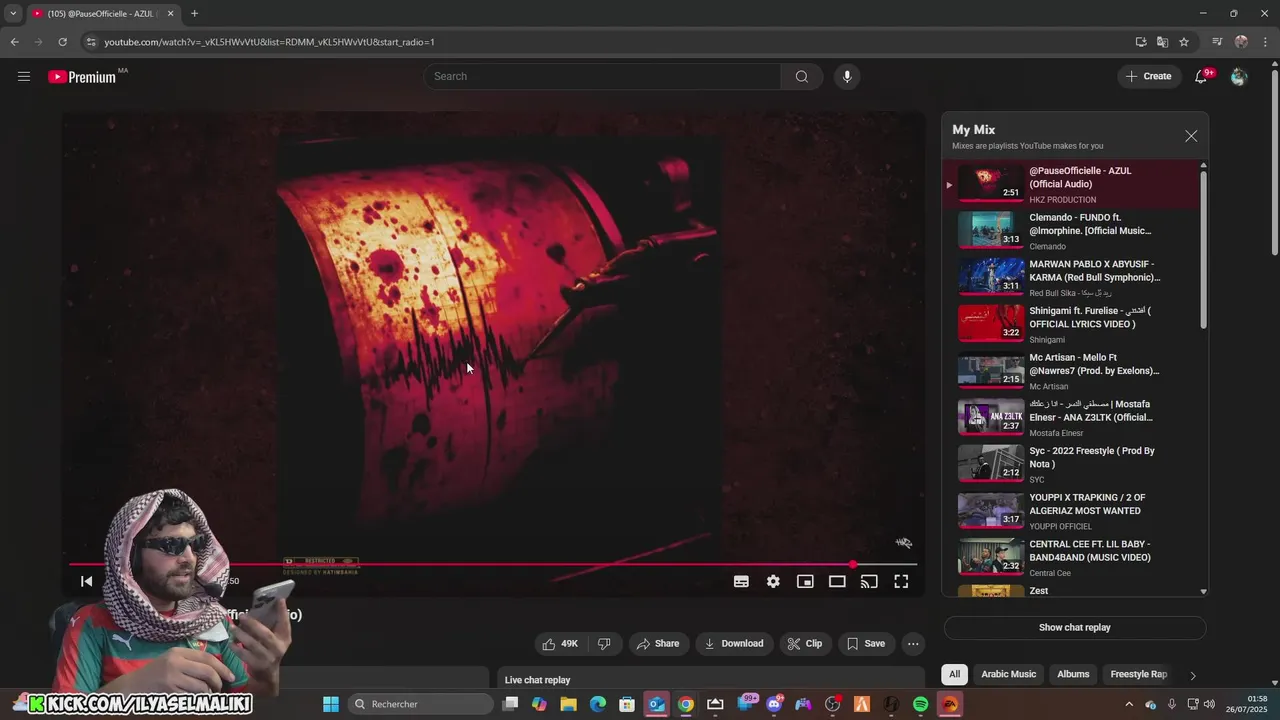Viewport: 1280px width, 720px height.
Task: Enter full screen mode
Action: [901, 581]
